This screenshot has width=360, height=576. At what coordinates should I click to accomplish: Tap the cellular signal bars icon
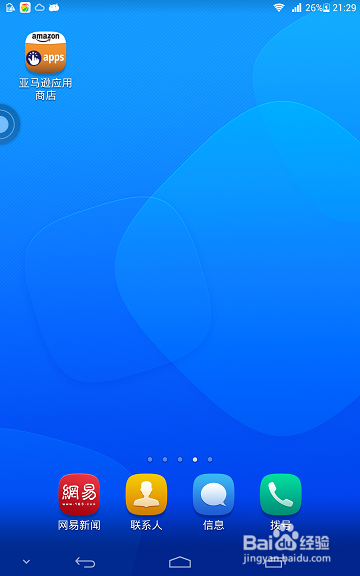coord(296,7)
